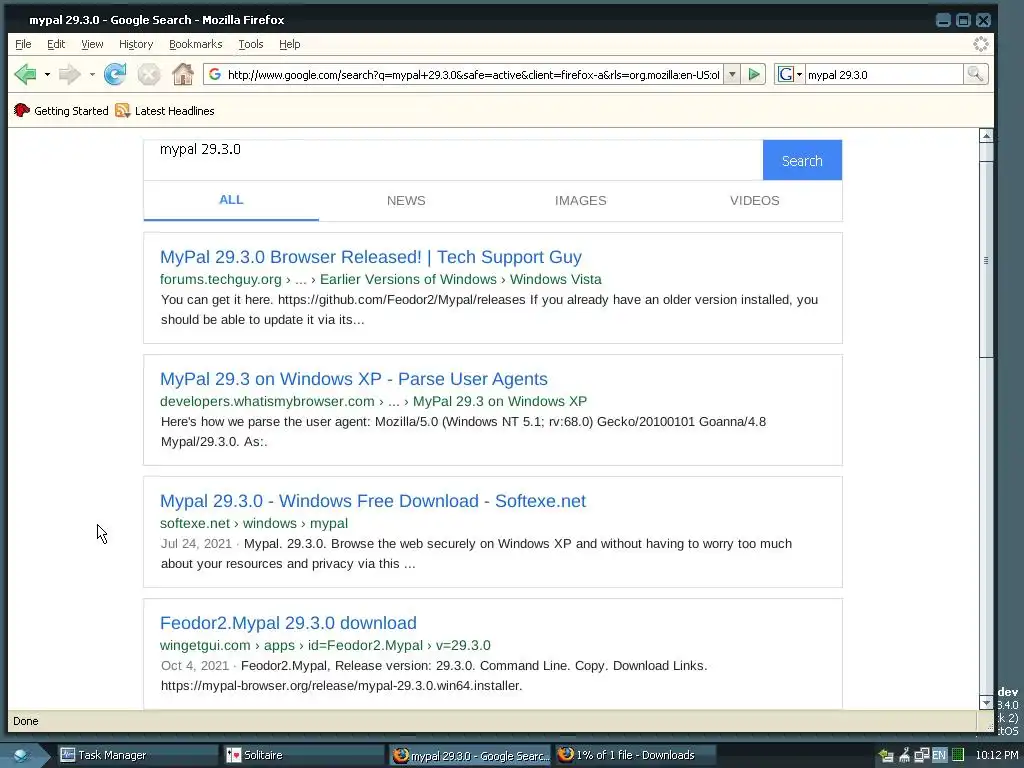Open MyPal 29.3.0 Browser Released Tech Support Guy

pos(370,257)
